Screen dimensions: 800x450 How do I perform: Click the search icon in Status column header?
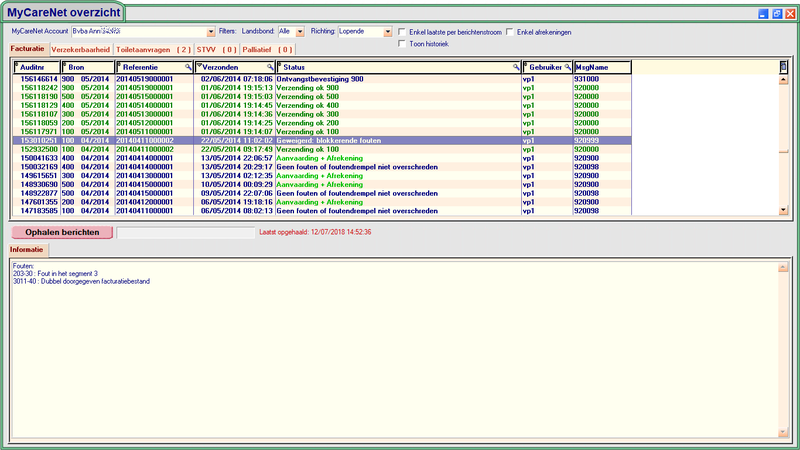(516, 67)
